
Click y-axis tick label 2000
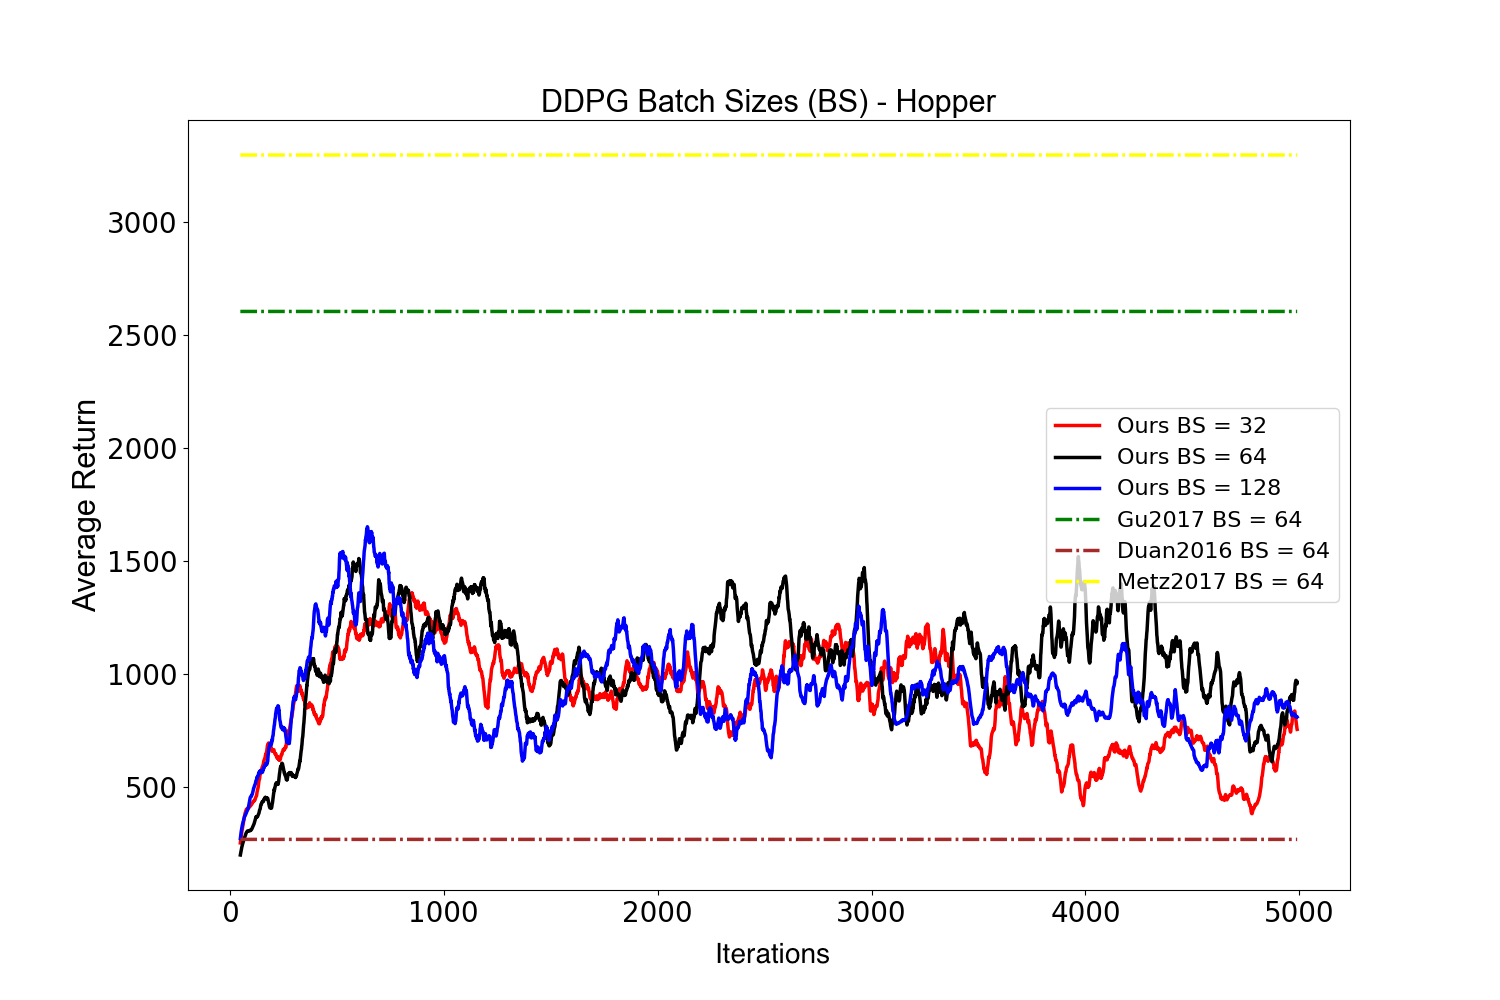tap(141, 449)
